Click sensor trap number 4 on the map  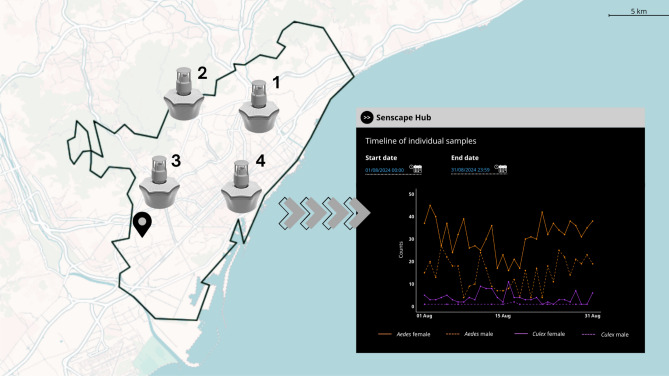241,187
